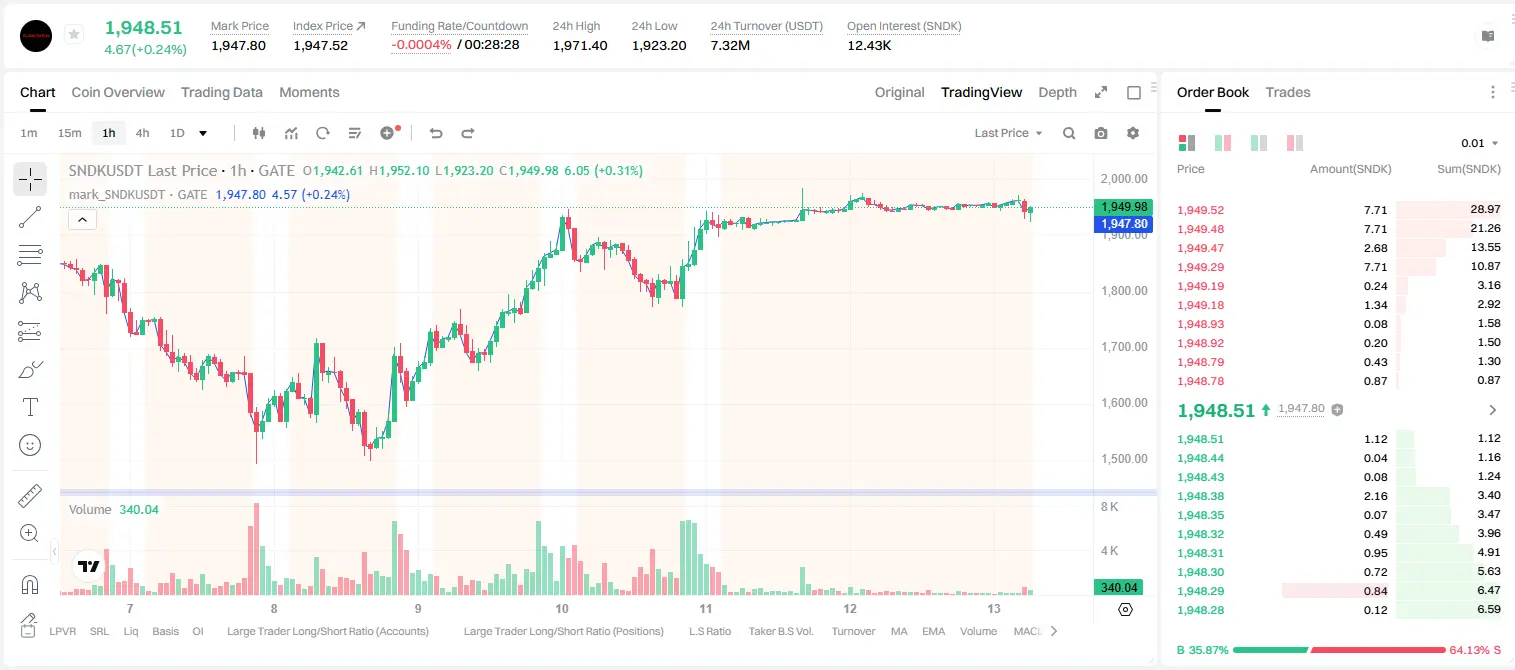This screenshot has width=1515, height=670.
Task: Click the 1,949.52 ask price row
Action: click(x=1339, y=210)
